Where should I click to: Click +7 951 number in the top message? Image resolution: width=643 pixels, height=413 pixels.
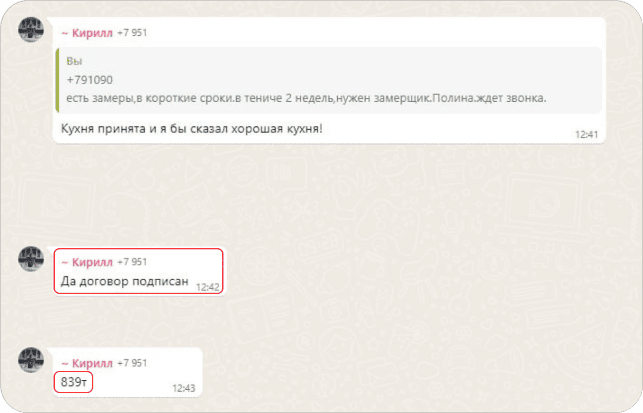(x=132, y=33)
